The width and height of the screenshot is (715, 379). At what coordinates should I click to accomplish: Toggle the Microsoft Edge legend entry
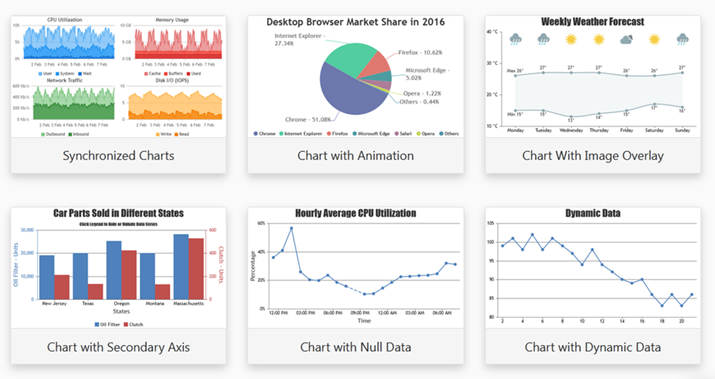click(371, 134)
